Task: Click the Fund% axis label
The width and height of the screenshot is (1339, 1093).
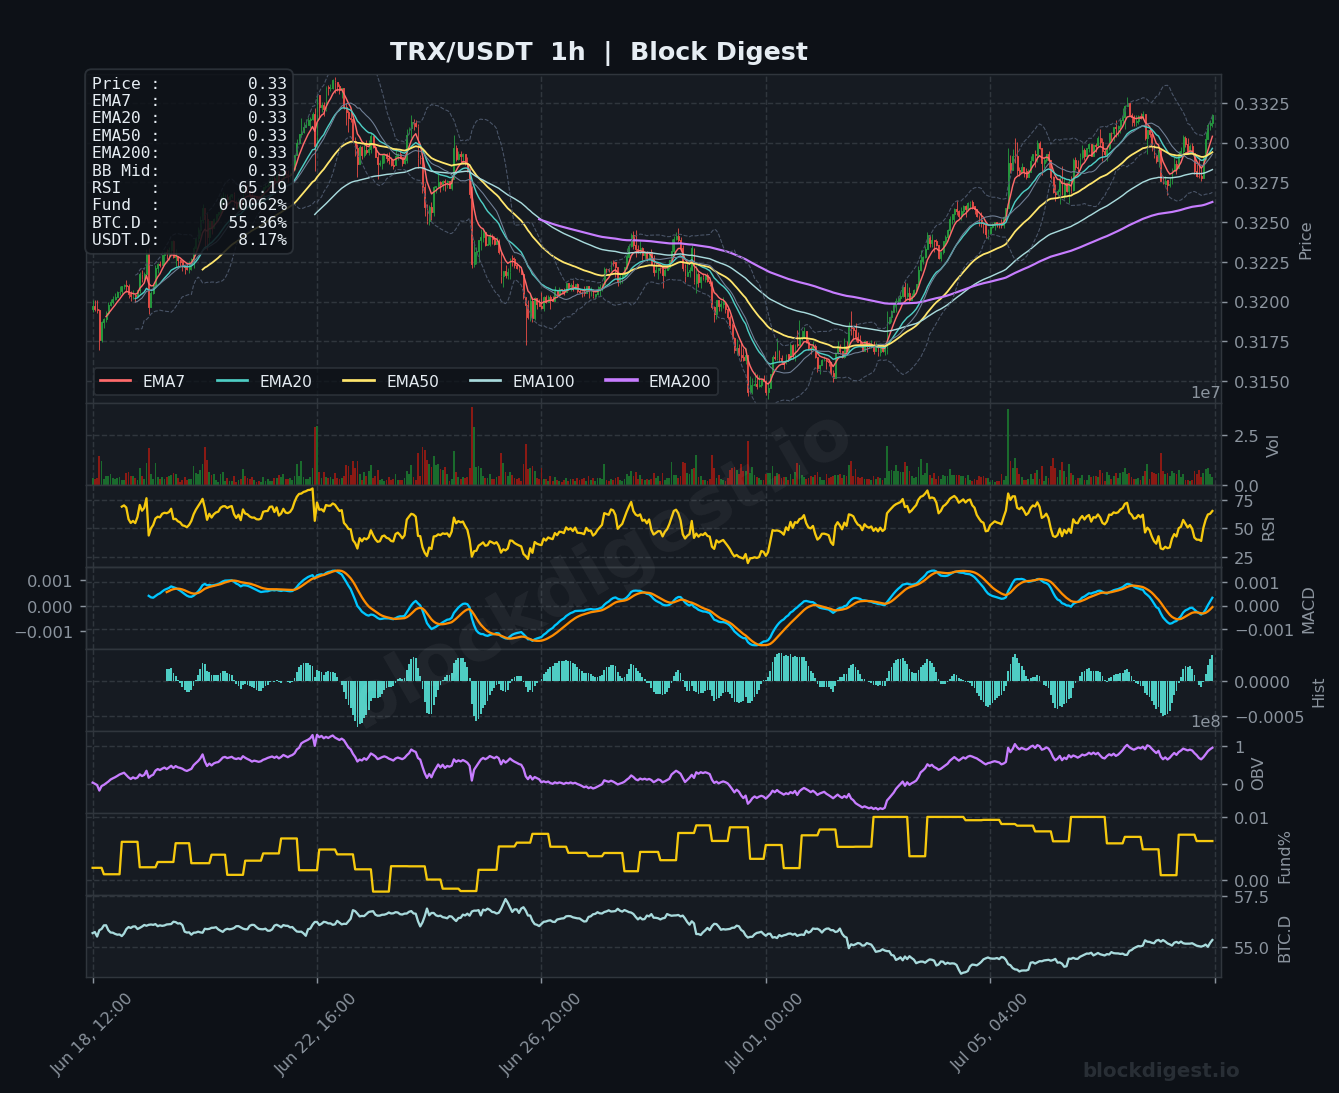Action: tap(1285, 857)
